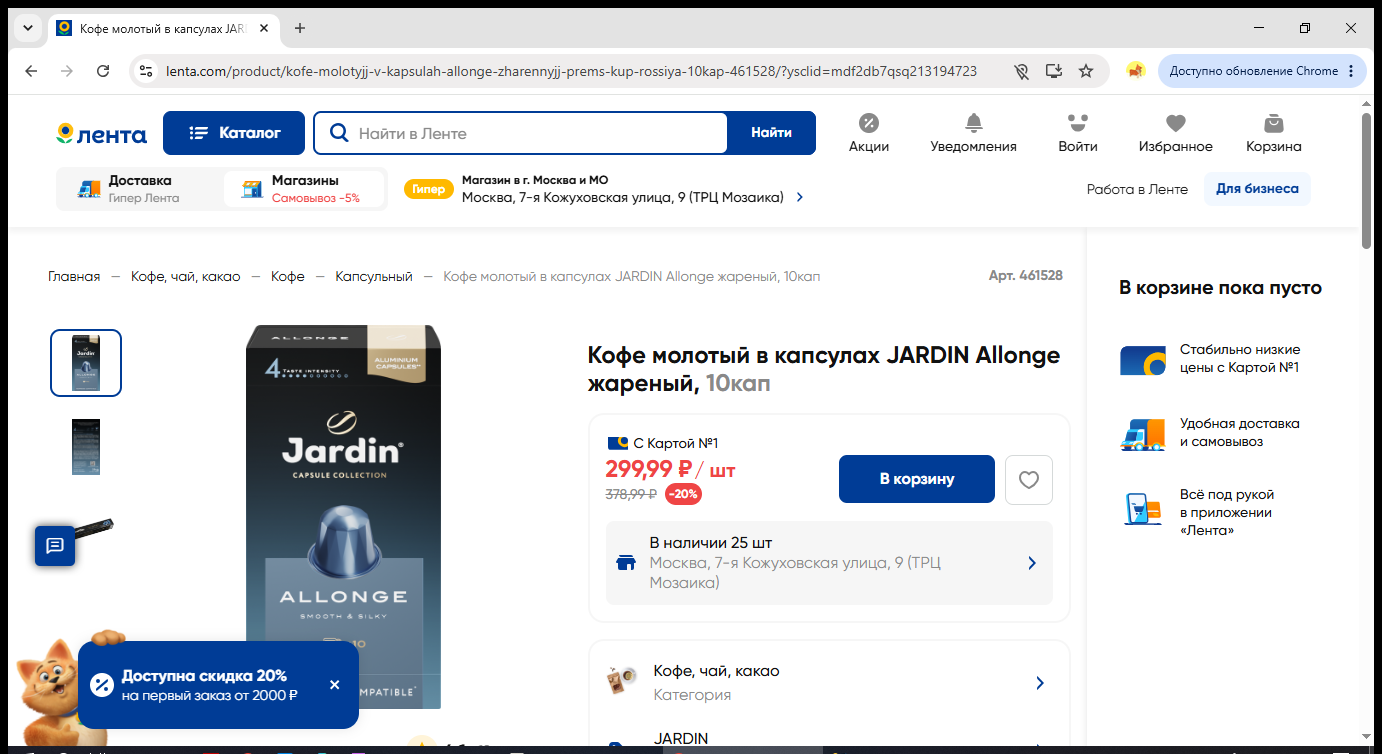Open Работа в Ленте link
The width and height of the screenshot is (1382, 754).
(1137, 189)
